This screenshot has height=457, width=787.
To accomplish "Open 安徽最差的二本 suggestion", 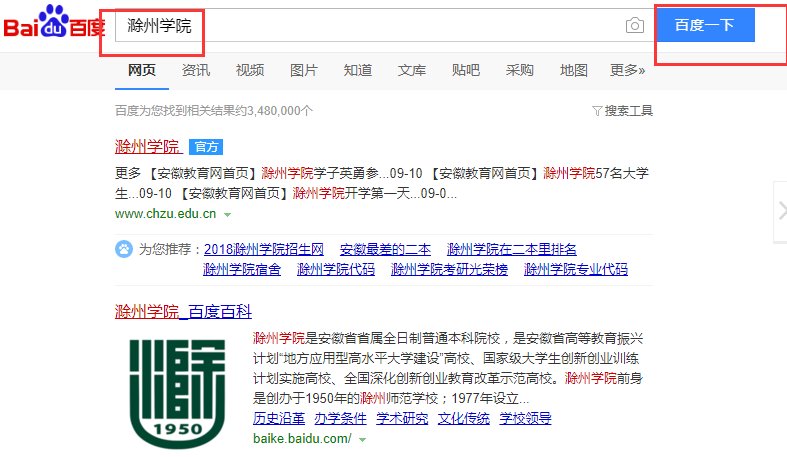I will (385, 249).
